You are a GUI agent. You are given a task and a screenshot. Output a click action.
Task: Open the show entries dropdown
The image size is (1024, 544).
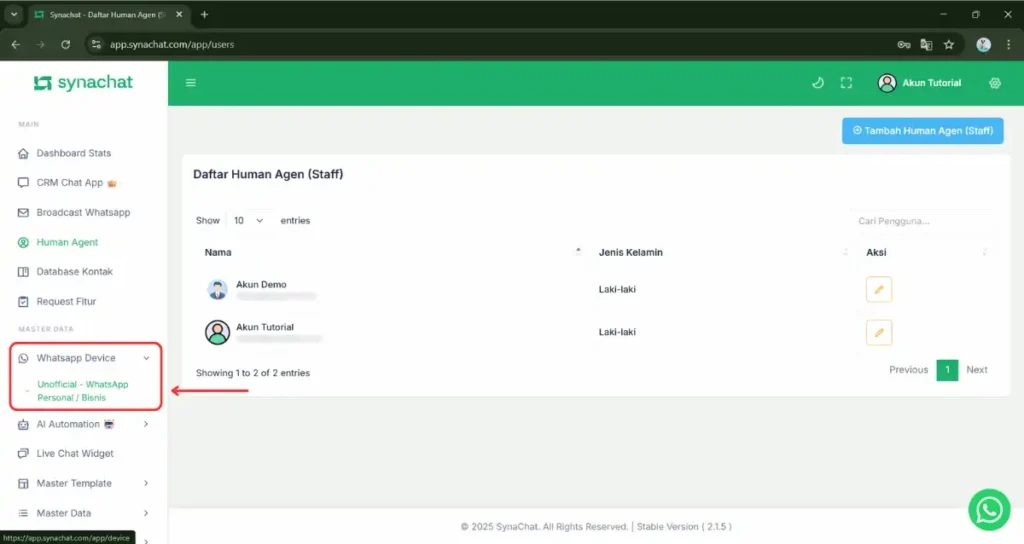[249, 221]
